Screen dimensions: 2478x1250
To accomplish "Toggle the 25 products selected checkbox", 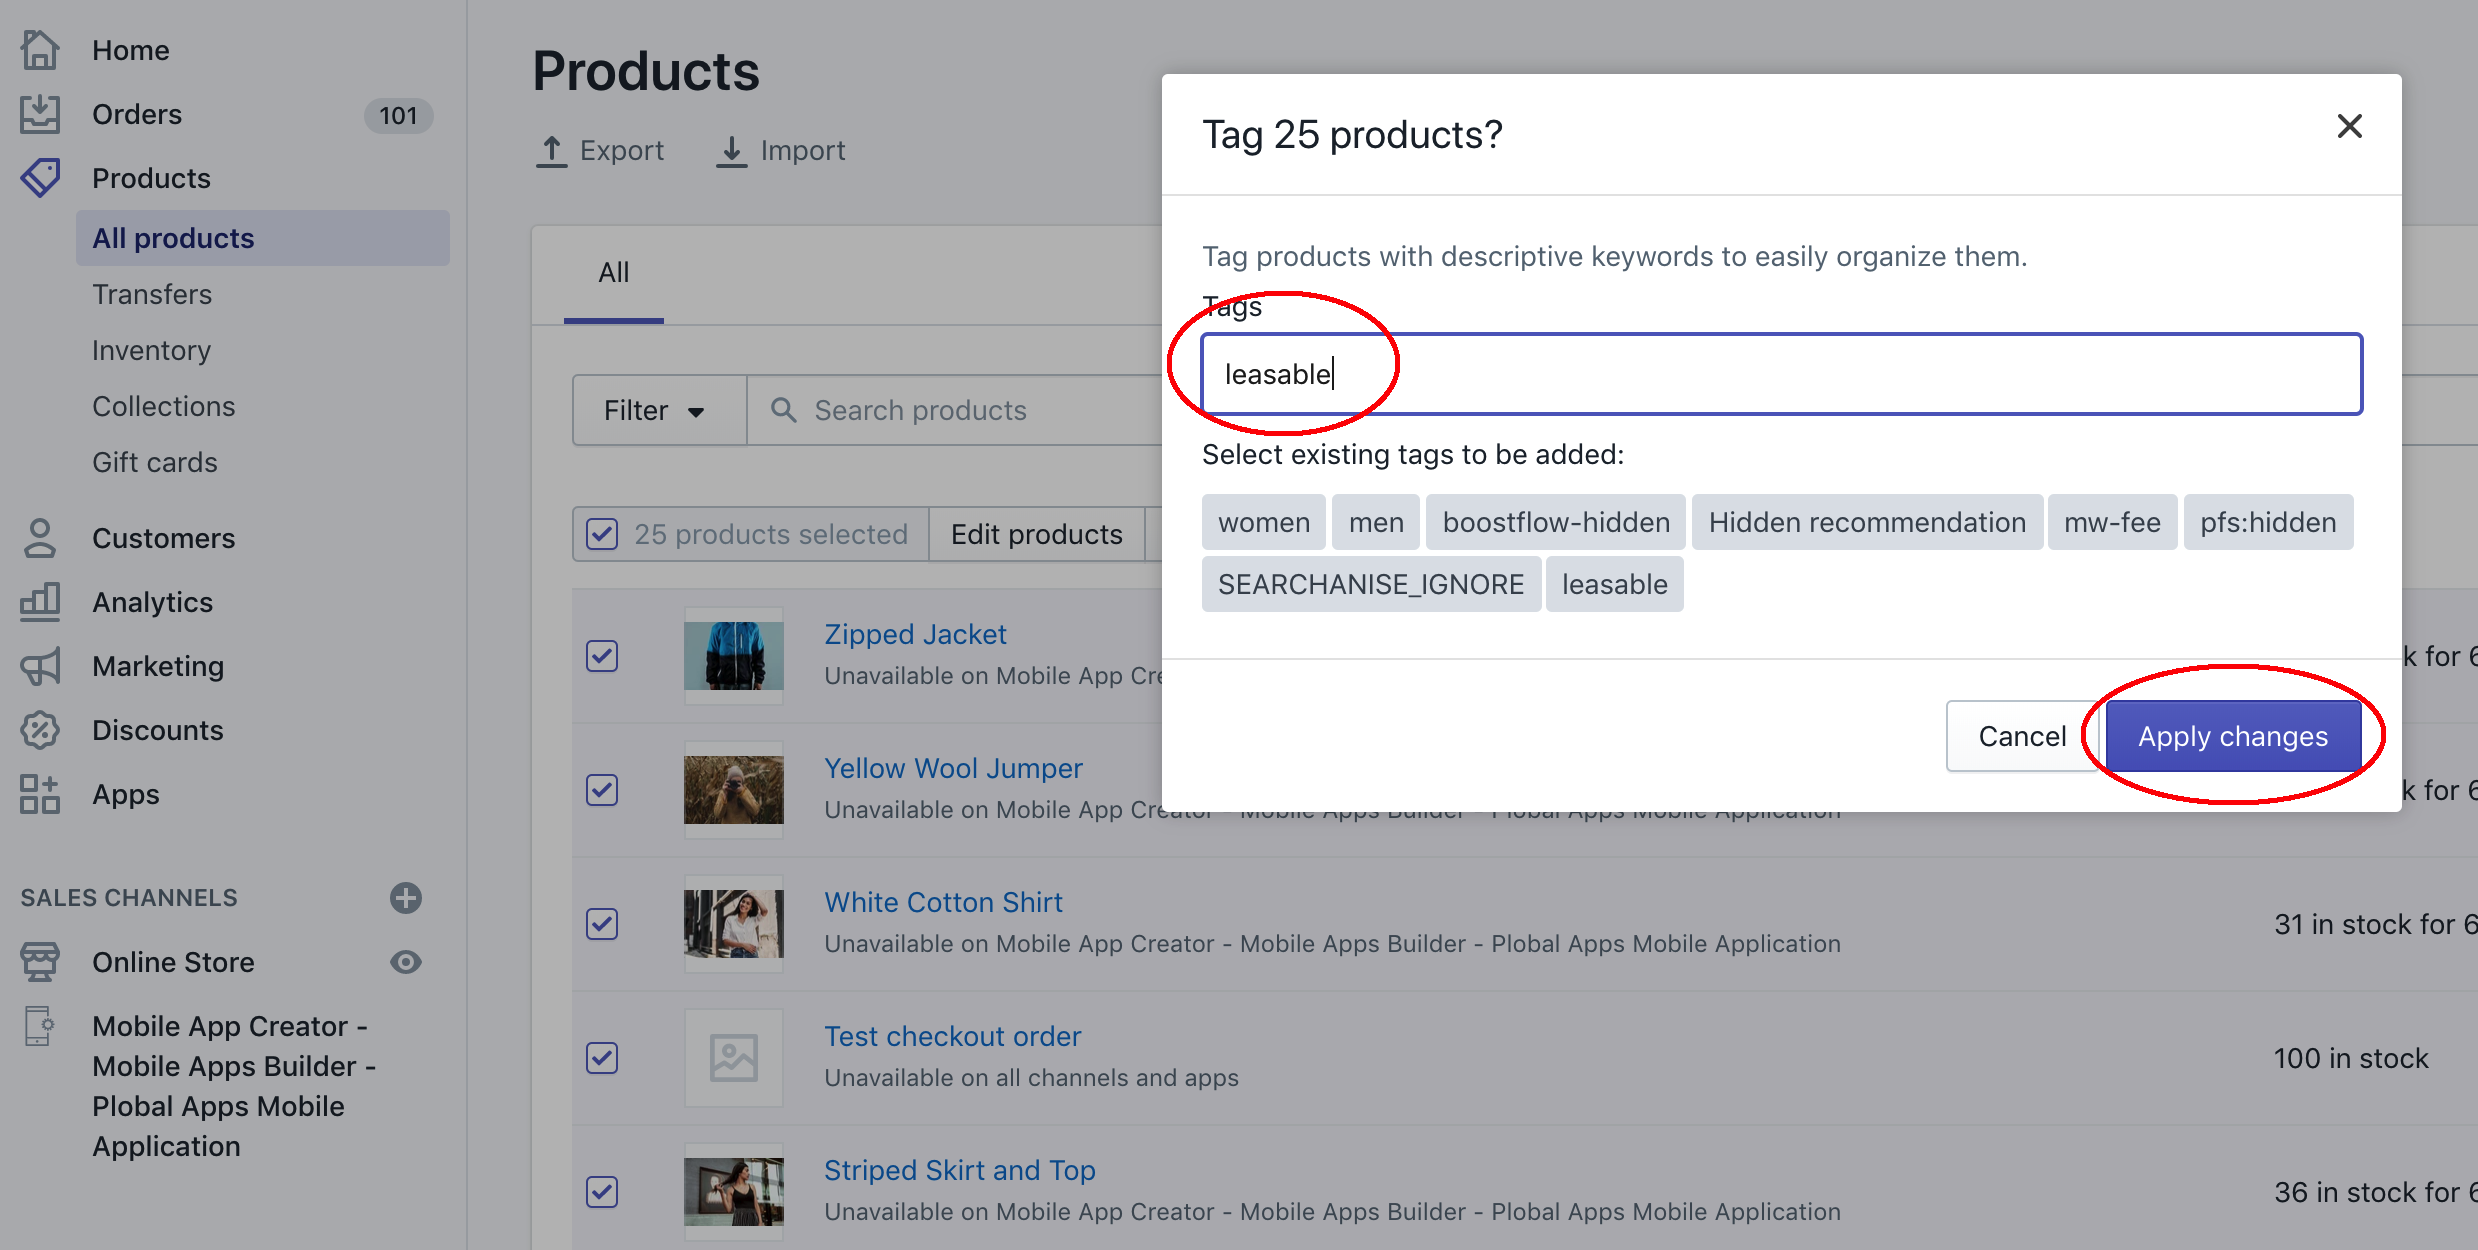I will tap(602, 534).
